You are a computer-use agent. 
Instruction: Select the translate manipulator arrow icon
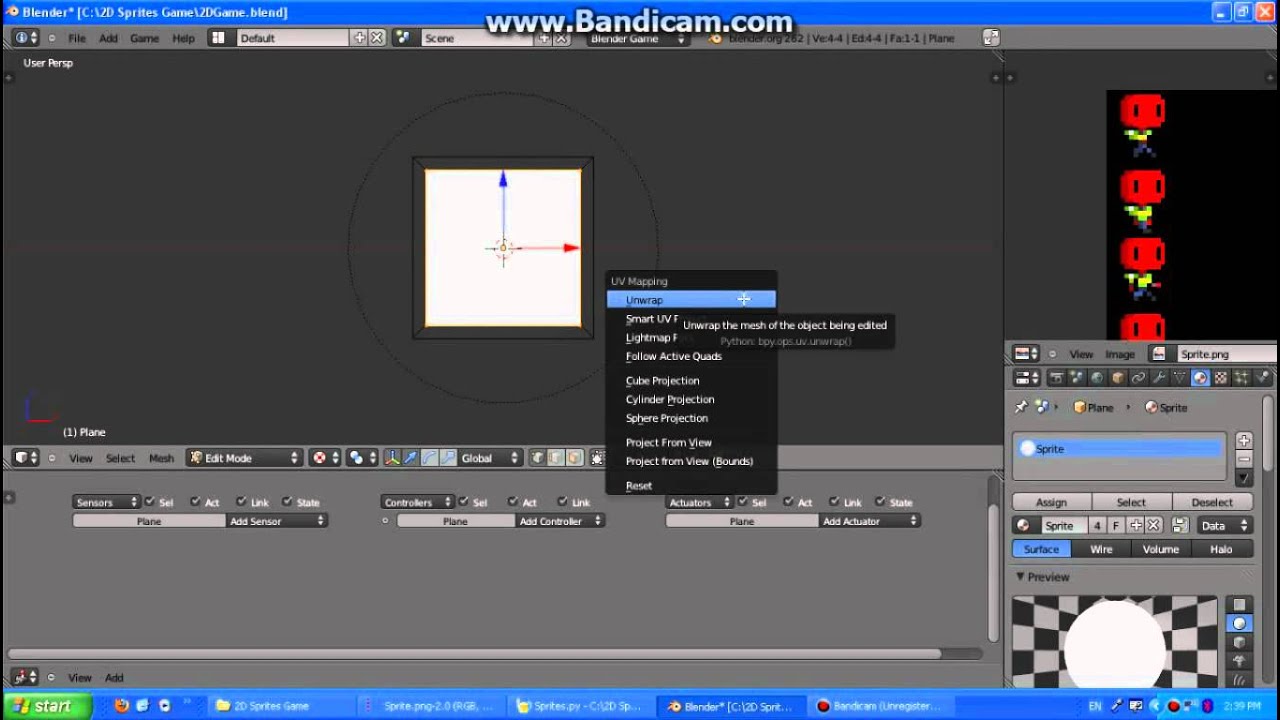(410, 458)
